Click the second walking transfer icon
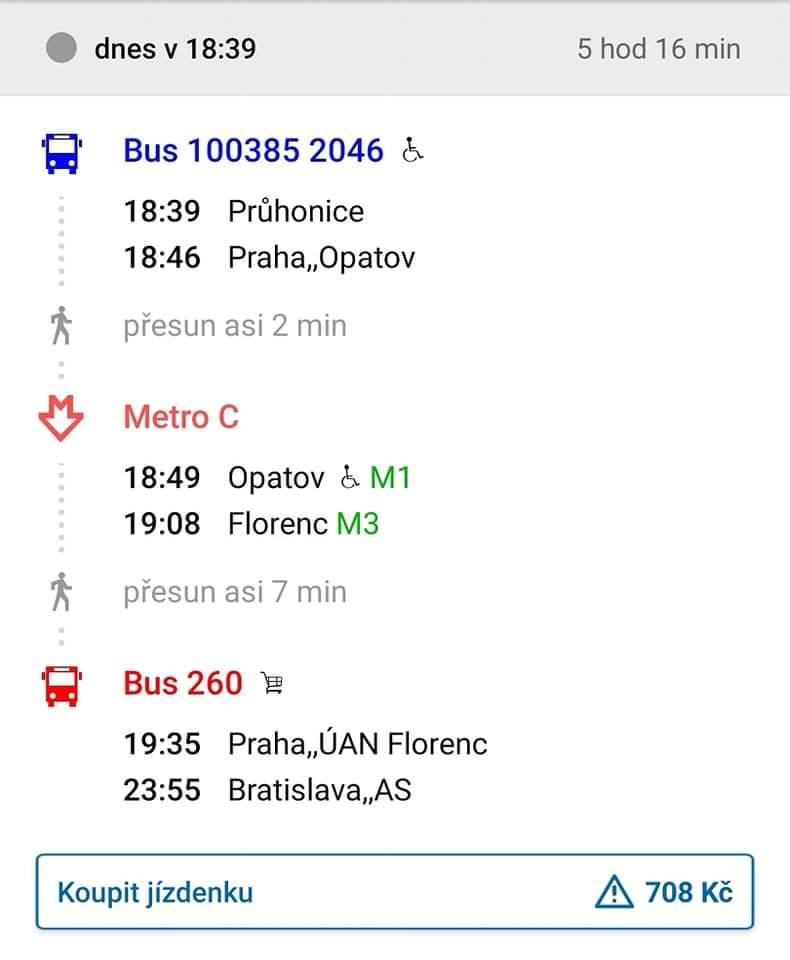Screen dimensions: 790x960 click(61, 592)
